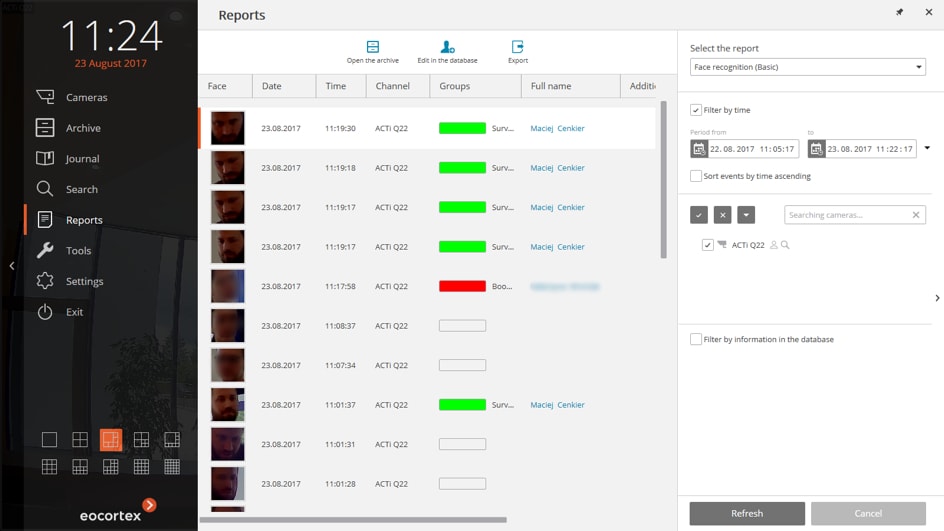
Task: Click the red group swatch for the 11:17:58 event
Action: [462, 286]
